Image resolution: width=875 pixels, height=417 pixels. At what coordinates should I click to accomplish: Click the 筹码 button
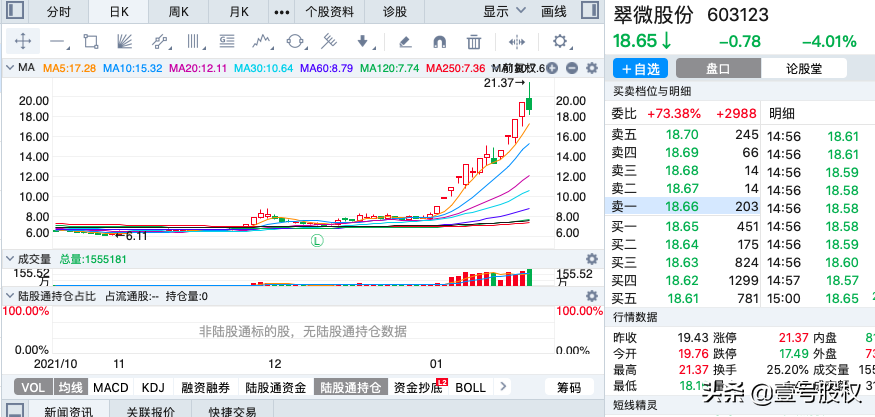pos(569,387)
